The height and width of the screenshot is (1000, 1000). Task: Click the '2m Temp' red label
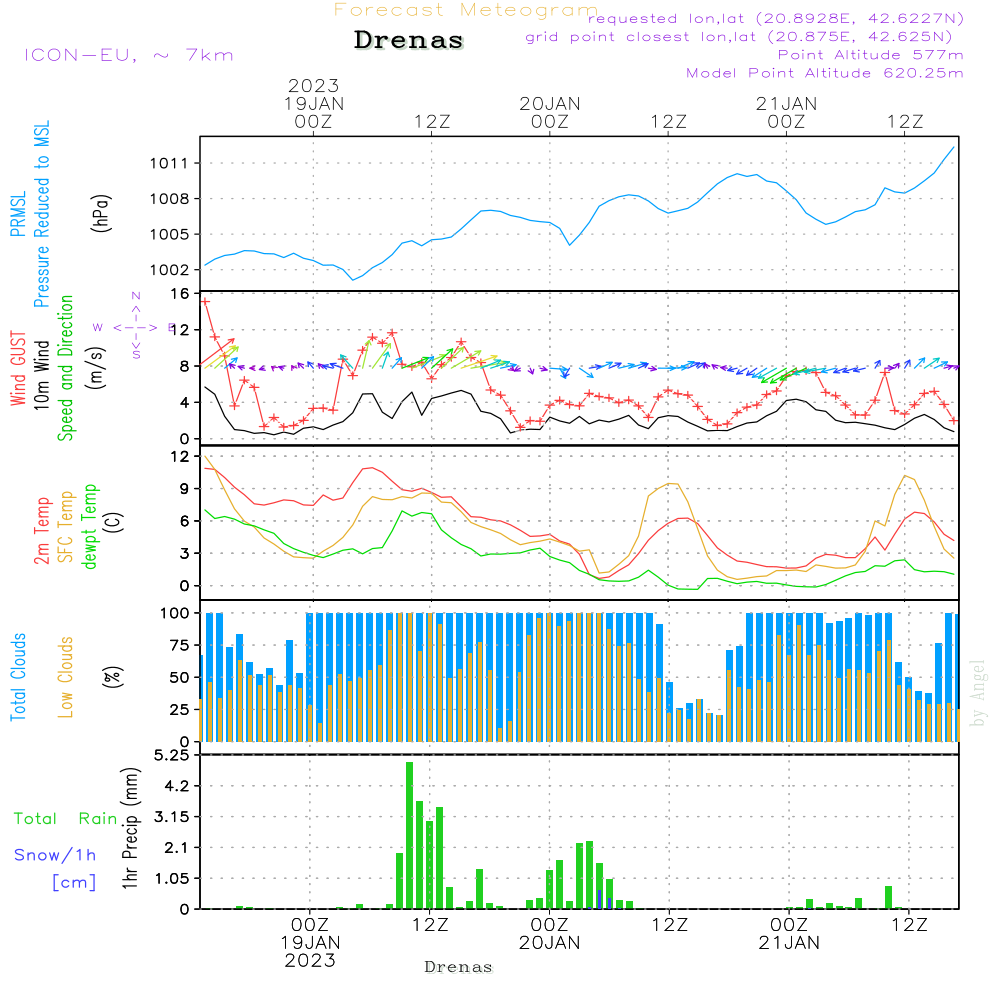tap(42, 531)
